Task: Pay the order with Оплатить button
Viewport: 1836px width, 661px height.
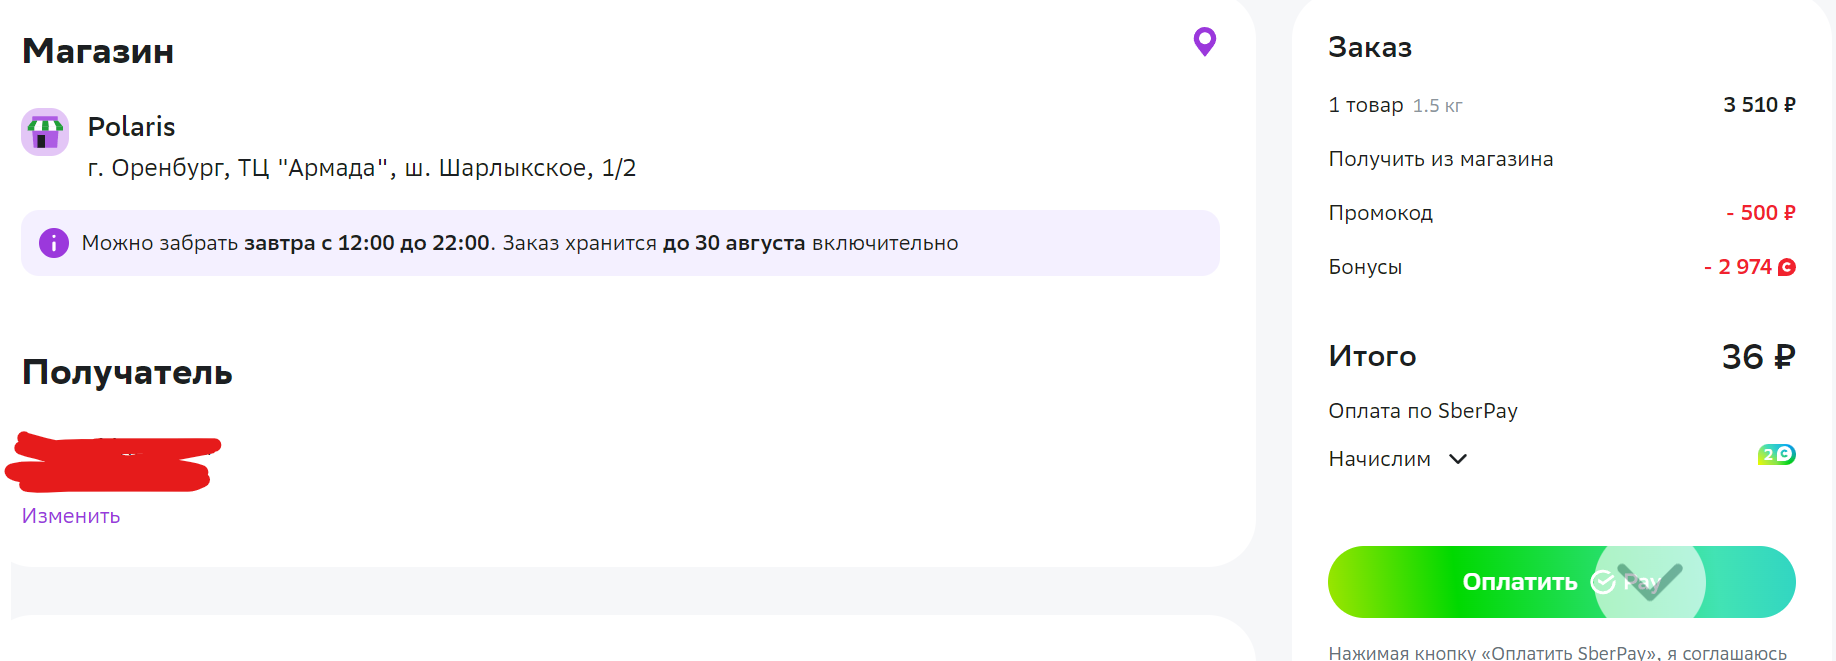Action: coord(1561,582)
